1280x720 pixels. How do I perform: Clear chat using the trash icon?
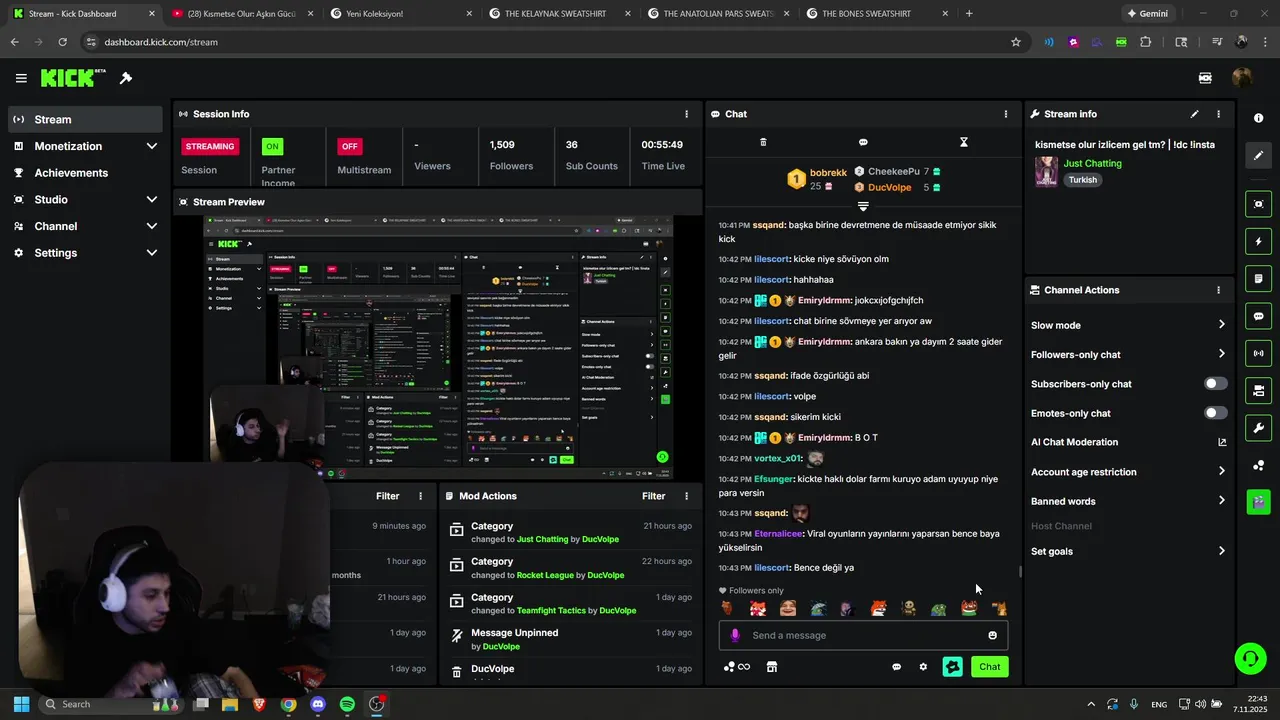pyautogui.click(x=763, y=142)
